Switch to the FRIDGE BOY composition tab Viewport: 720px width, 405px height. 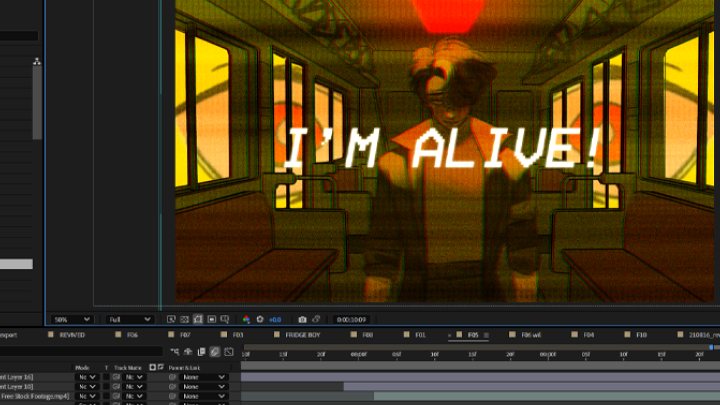(302, 334)
